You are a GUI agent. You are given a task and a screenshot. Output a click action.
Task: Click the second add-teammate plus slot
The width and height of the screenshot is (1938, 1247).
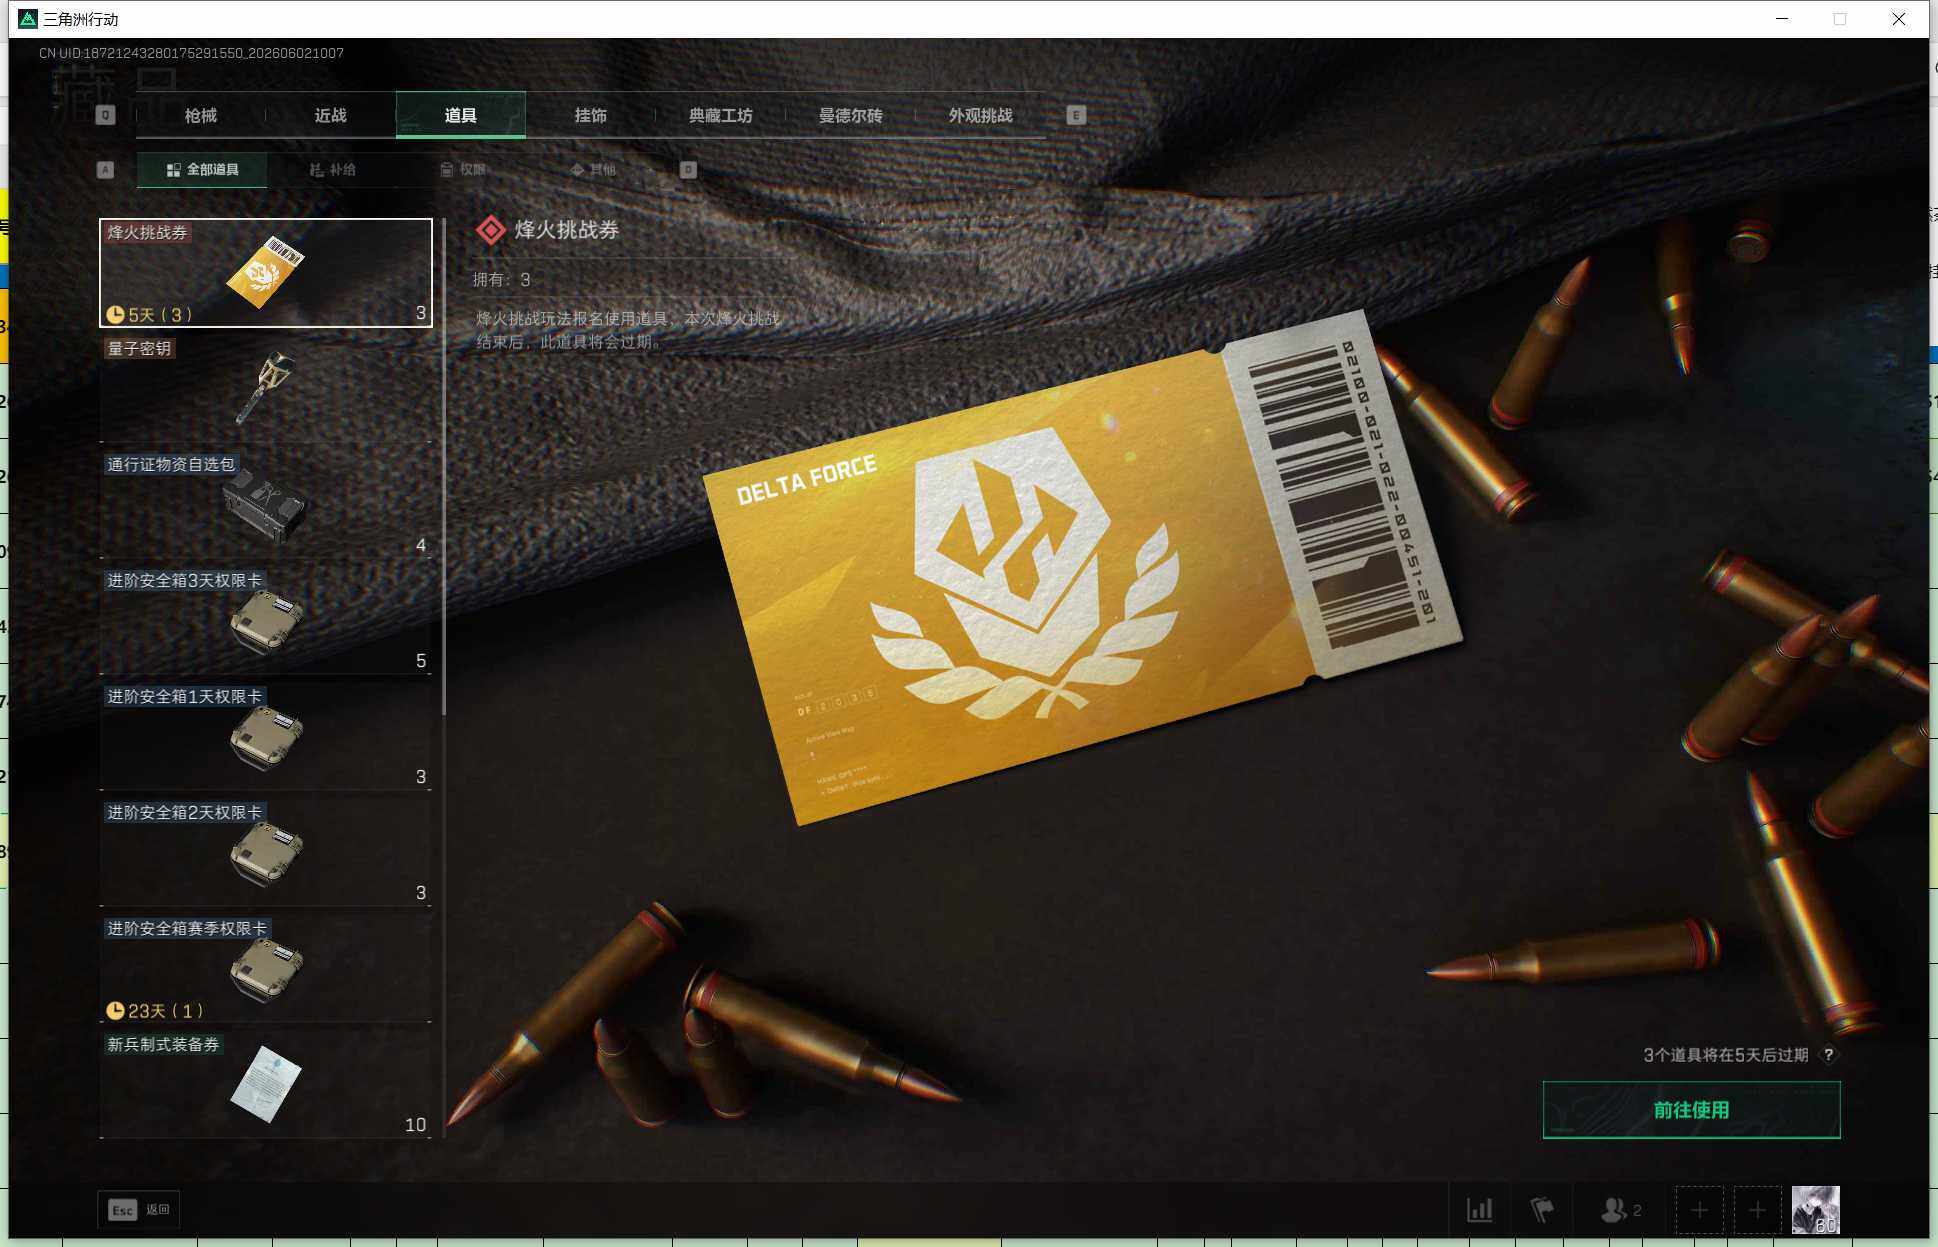[1757, 1210]
